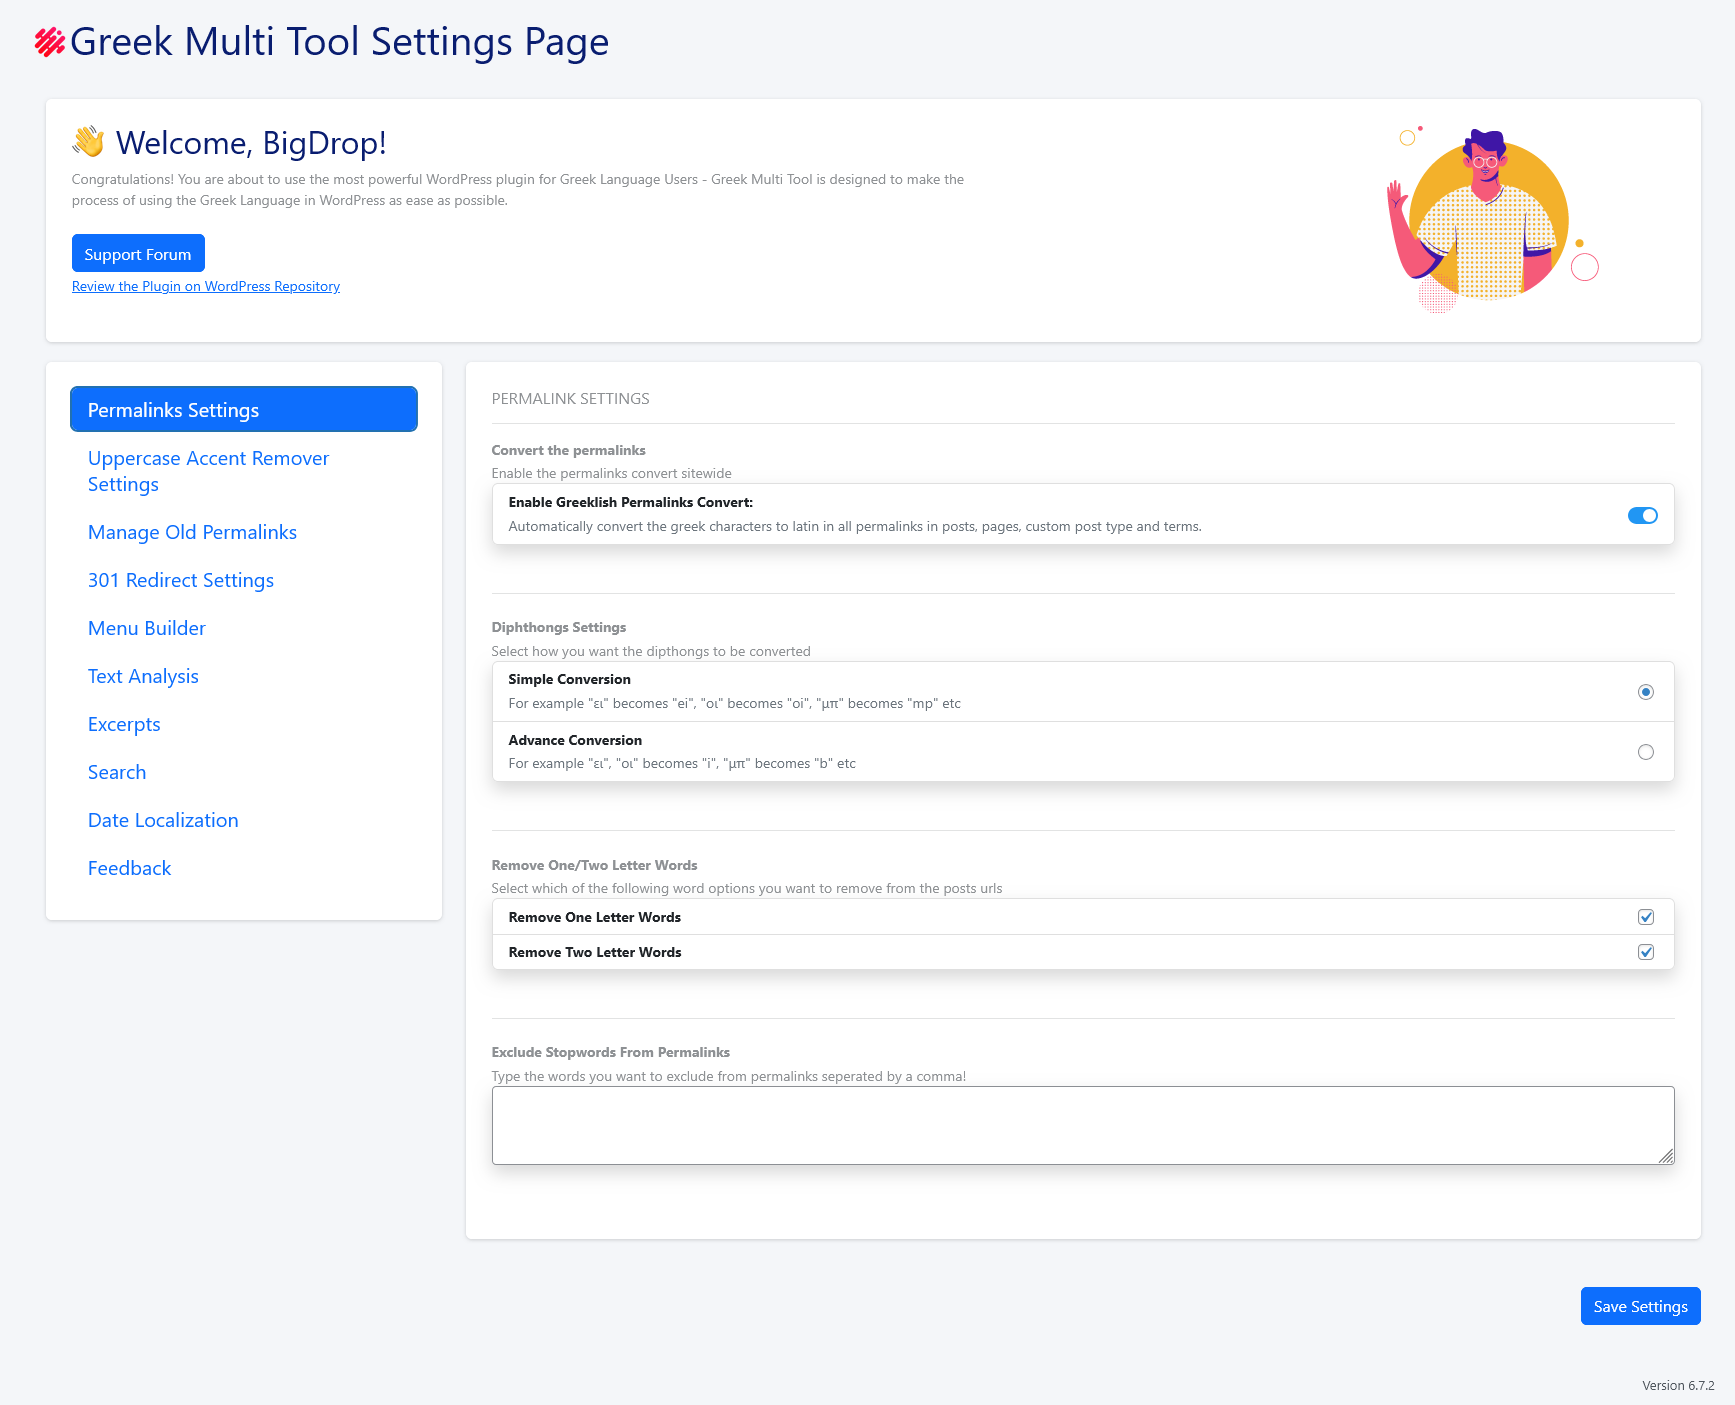Focus the Exclude Stopwords text area
This screenshot has height=1405, width=1735.
click(x=1082, y=1125)
